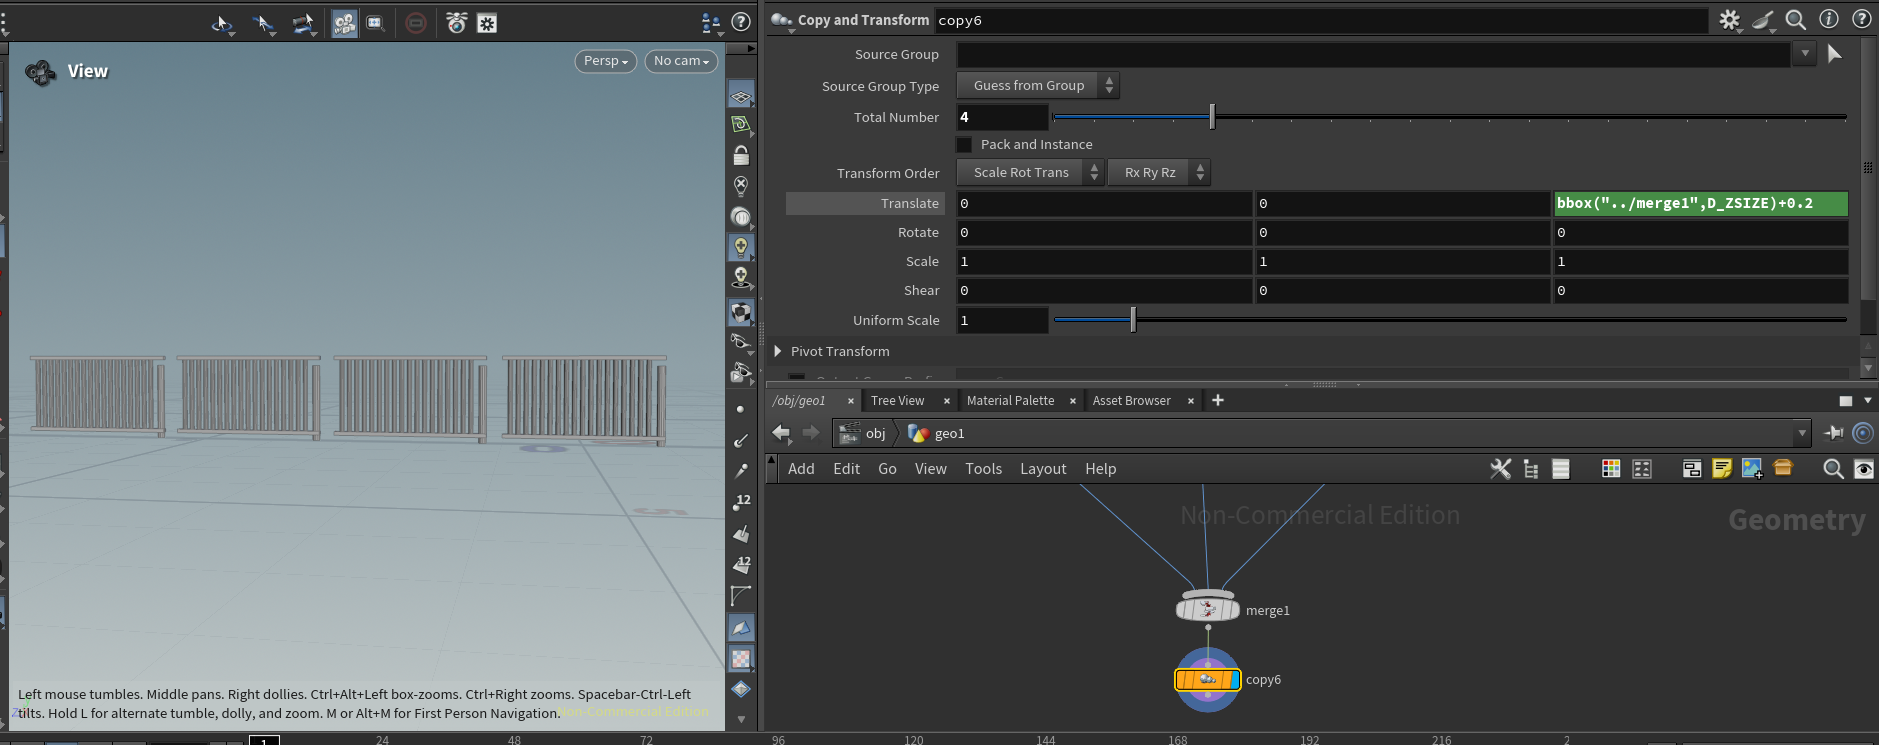Open viewport display options gear icon
Image resolution: width=1879 pixels, height=745 pixels.
coord(487,23)
